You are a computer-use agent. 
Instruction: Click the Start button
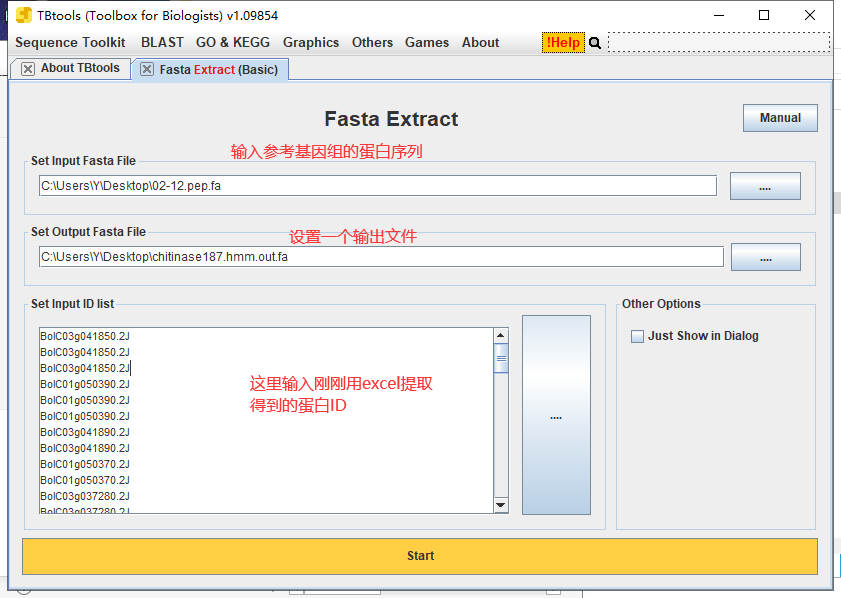(x=420, y=557)
